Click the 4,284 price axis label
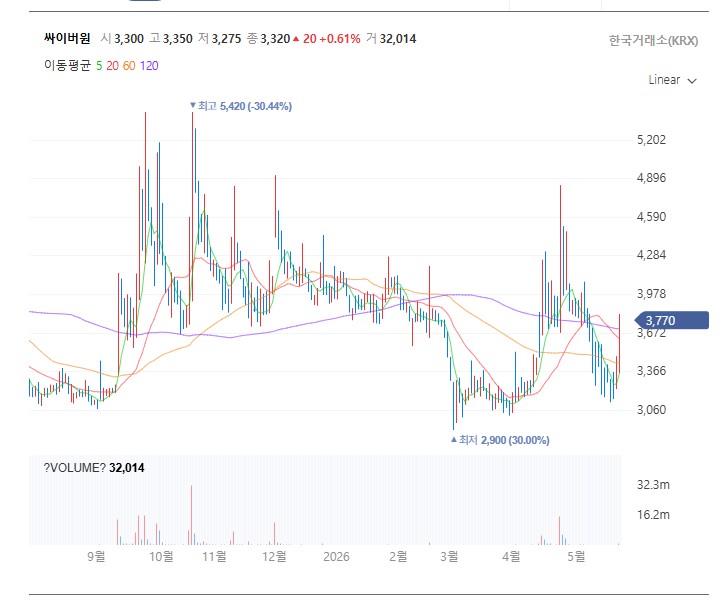Viewport: 719px width, 599px height. [651, 255]
